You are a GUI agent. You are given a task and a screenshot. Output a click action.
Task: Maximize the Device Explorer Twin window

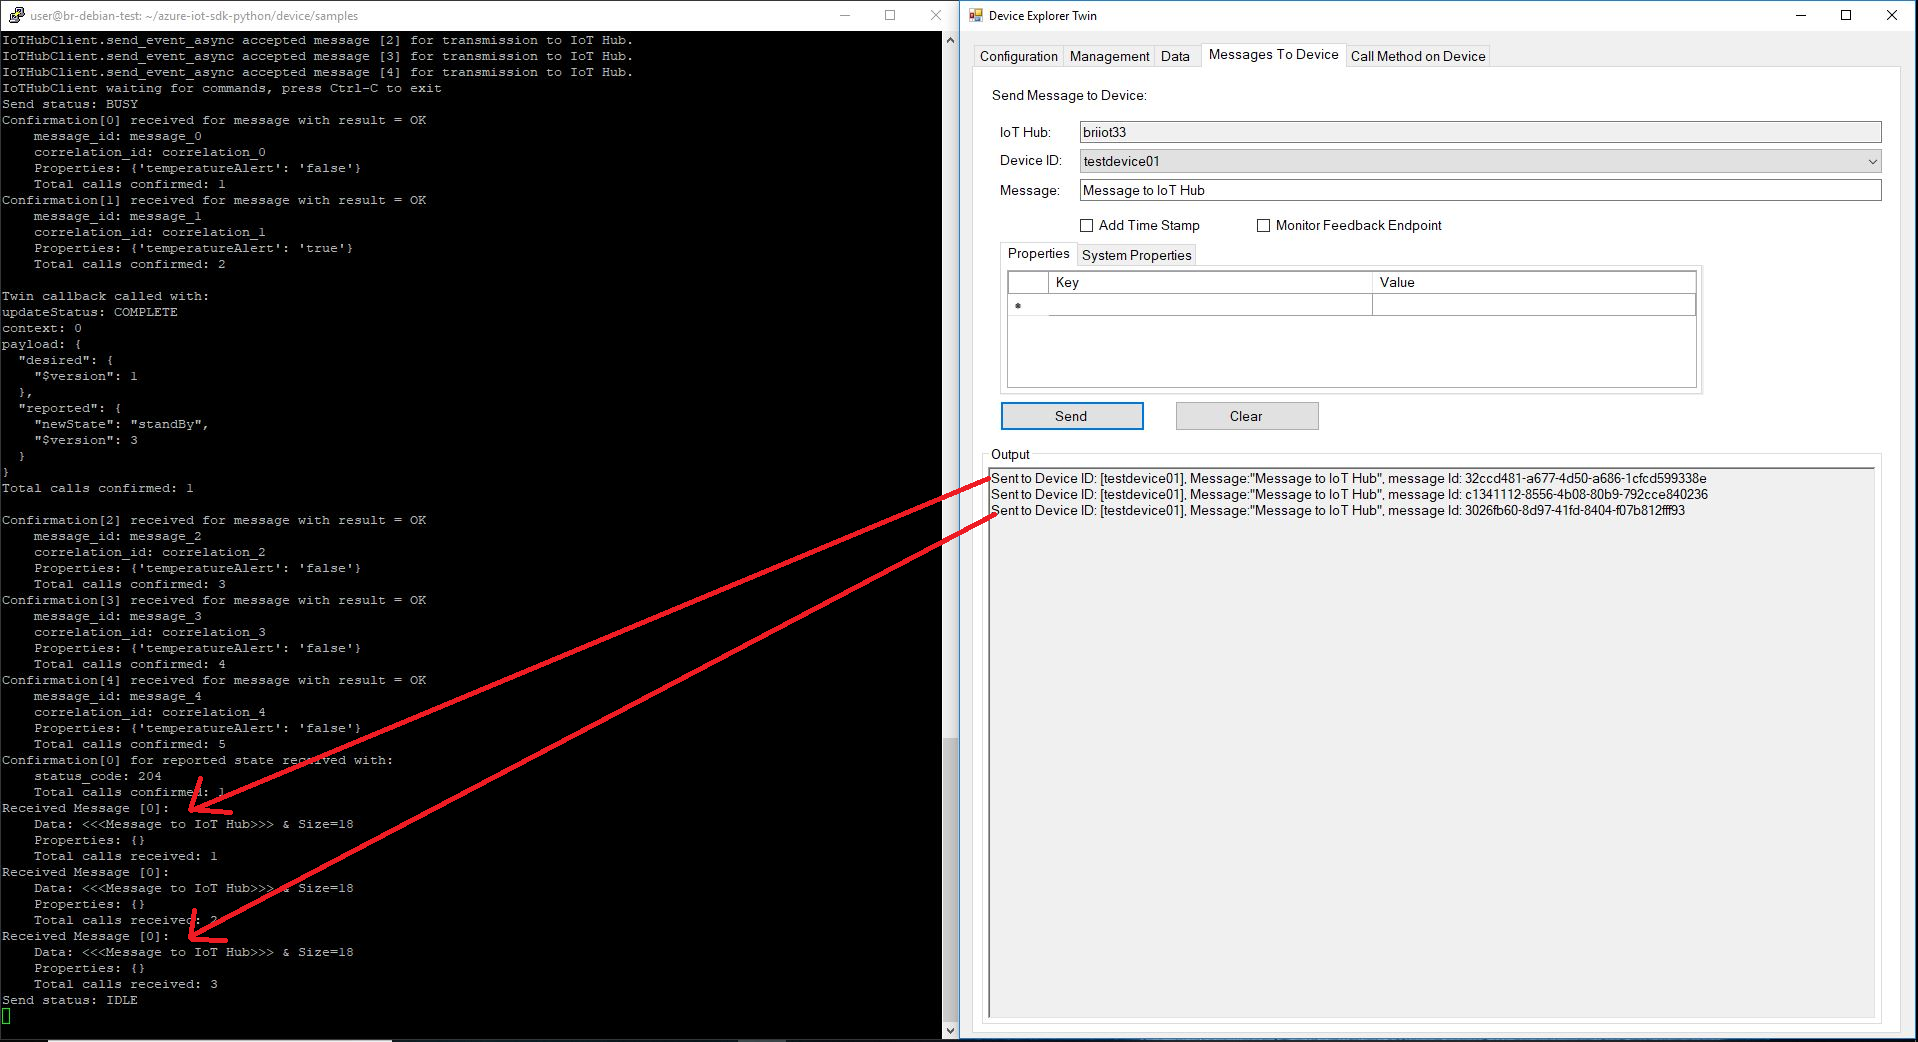click(1846, 15)
